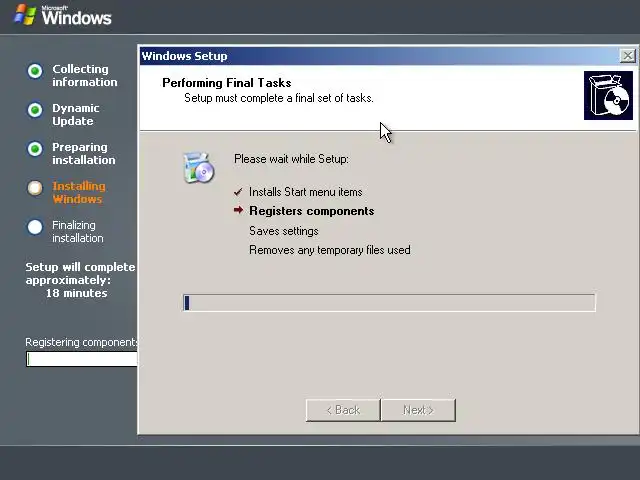This screenshot has width=640, height=480.
Task: Click the 'Dynamic Update' label
Action: click(76, 115)
